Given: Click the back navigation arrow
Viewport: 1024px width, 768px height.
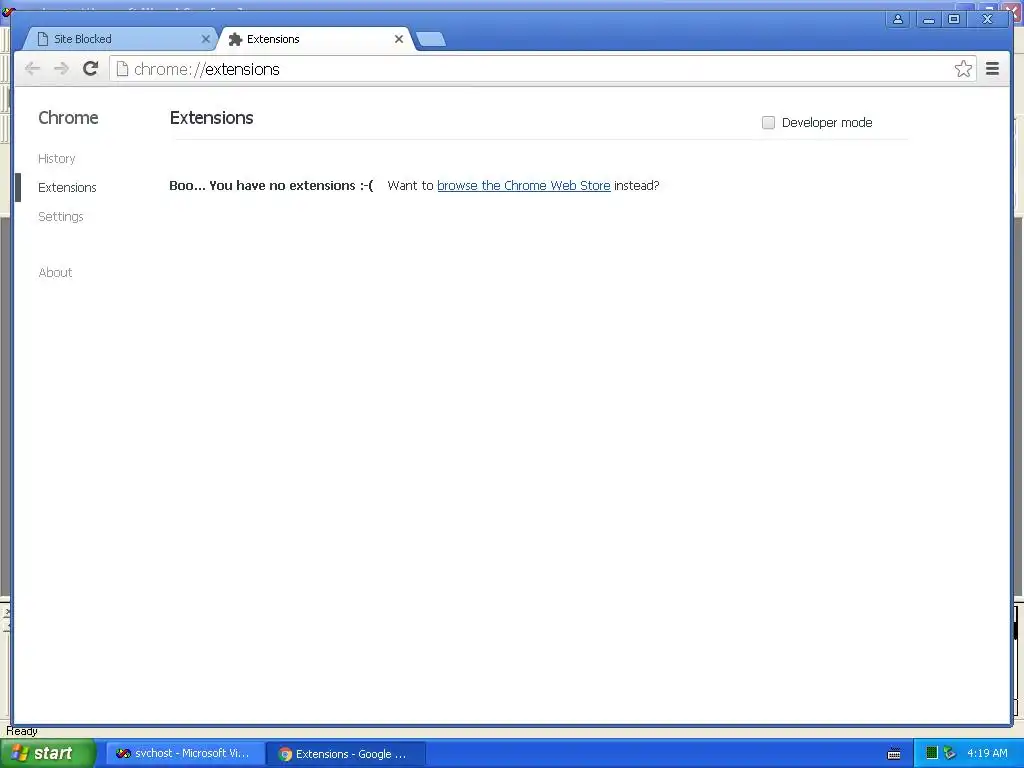Looking at the screenshot, I should 32,69.
